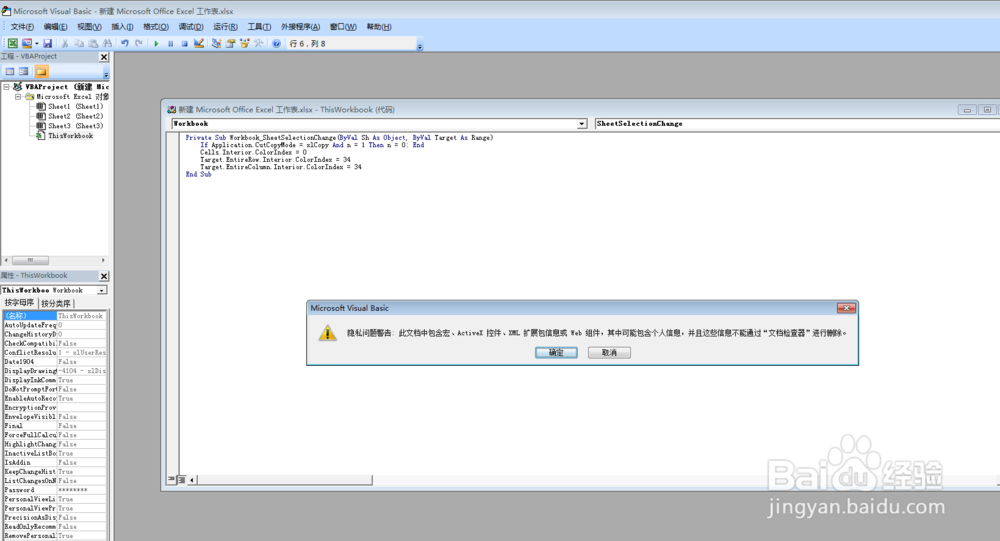Close the ThisWorkbook properties panel
The height and width of the screenshot is (541, 1000).
(104, 276)
